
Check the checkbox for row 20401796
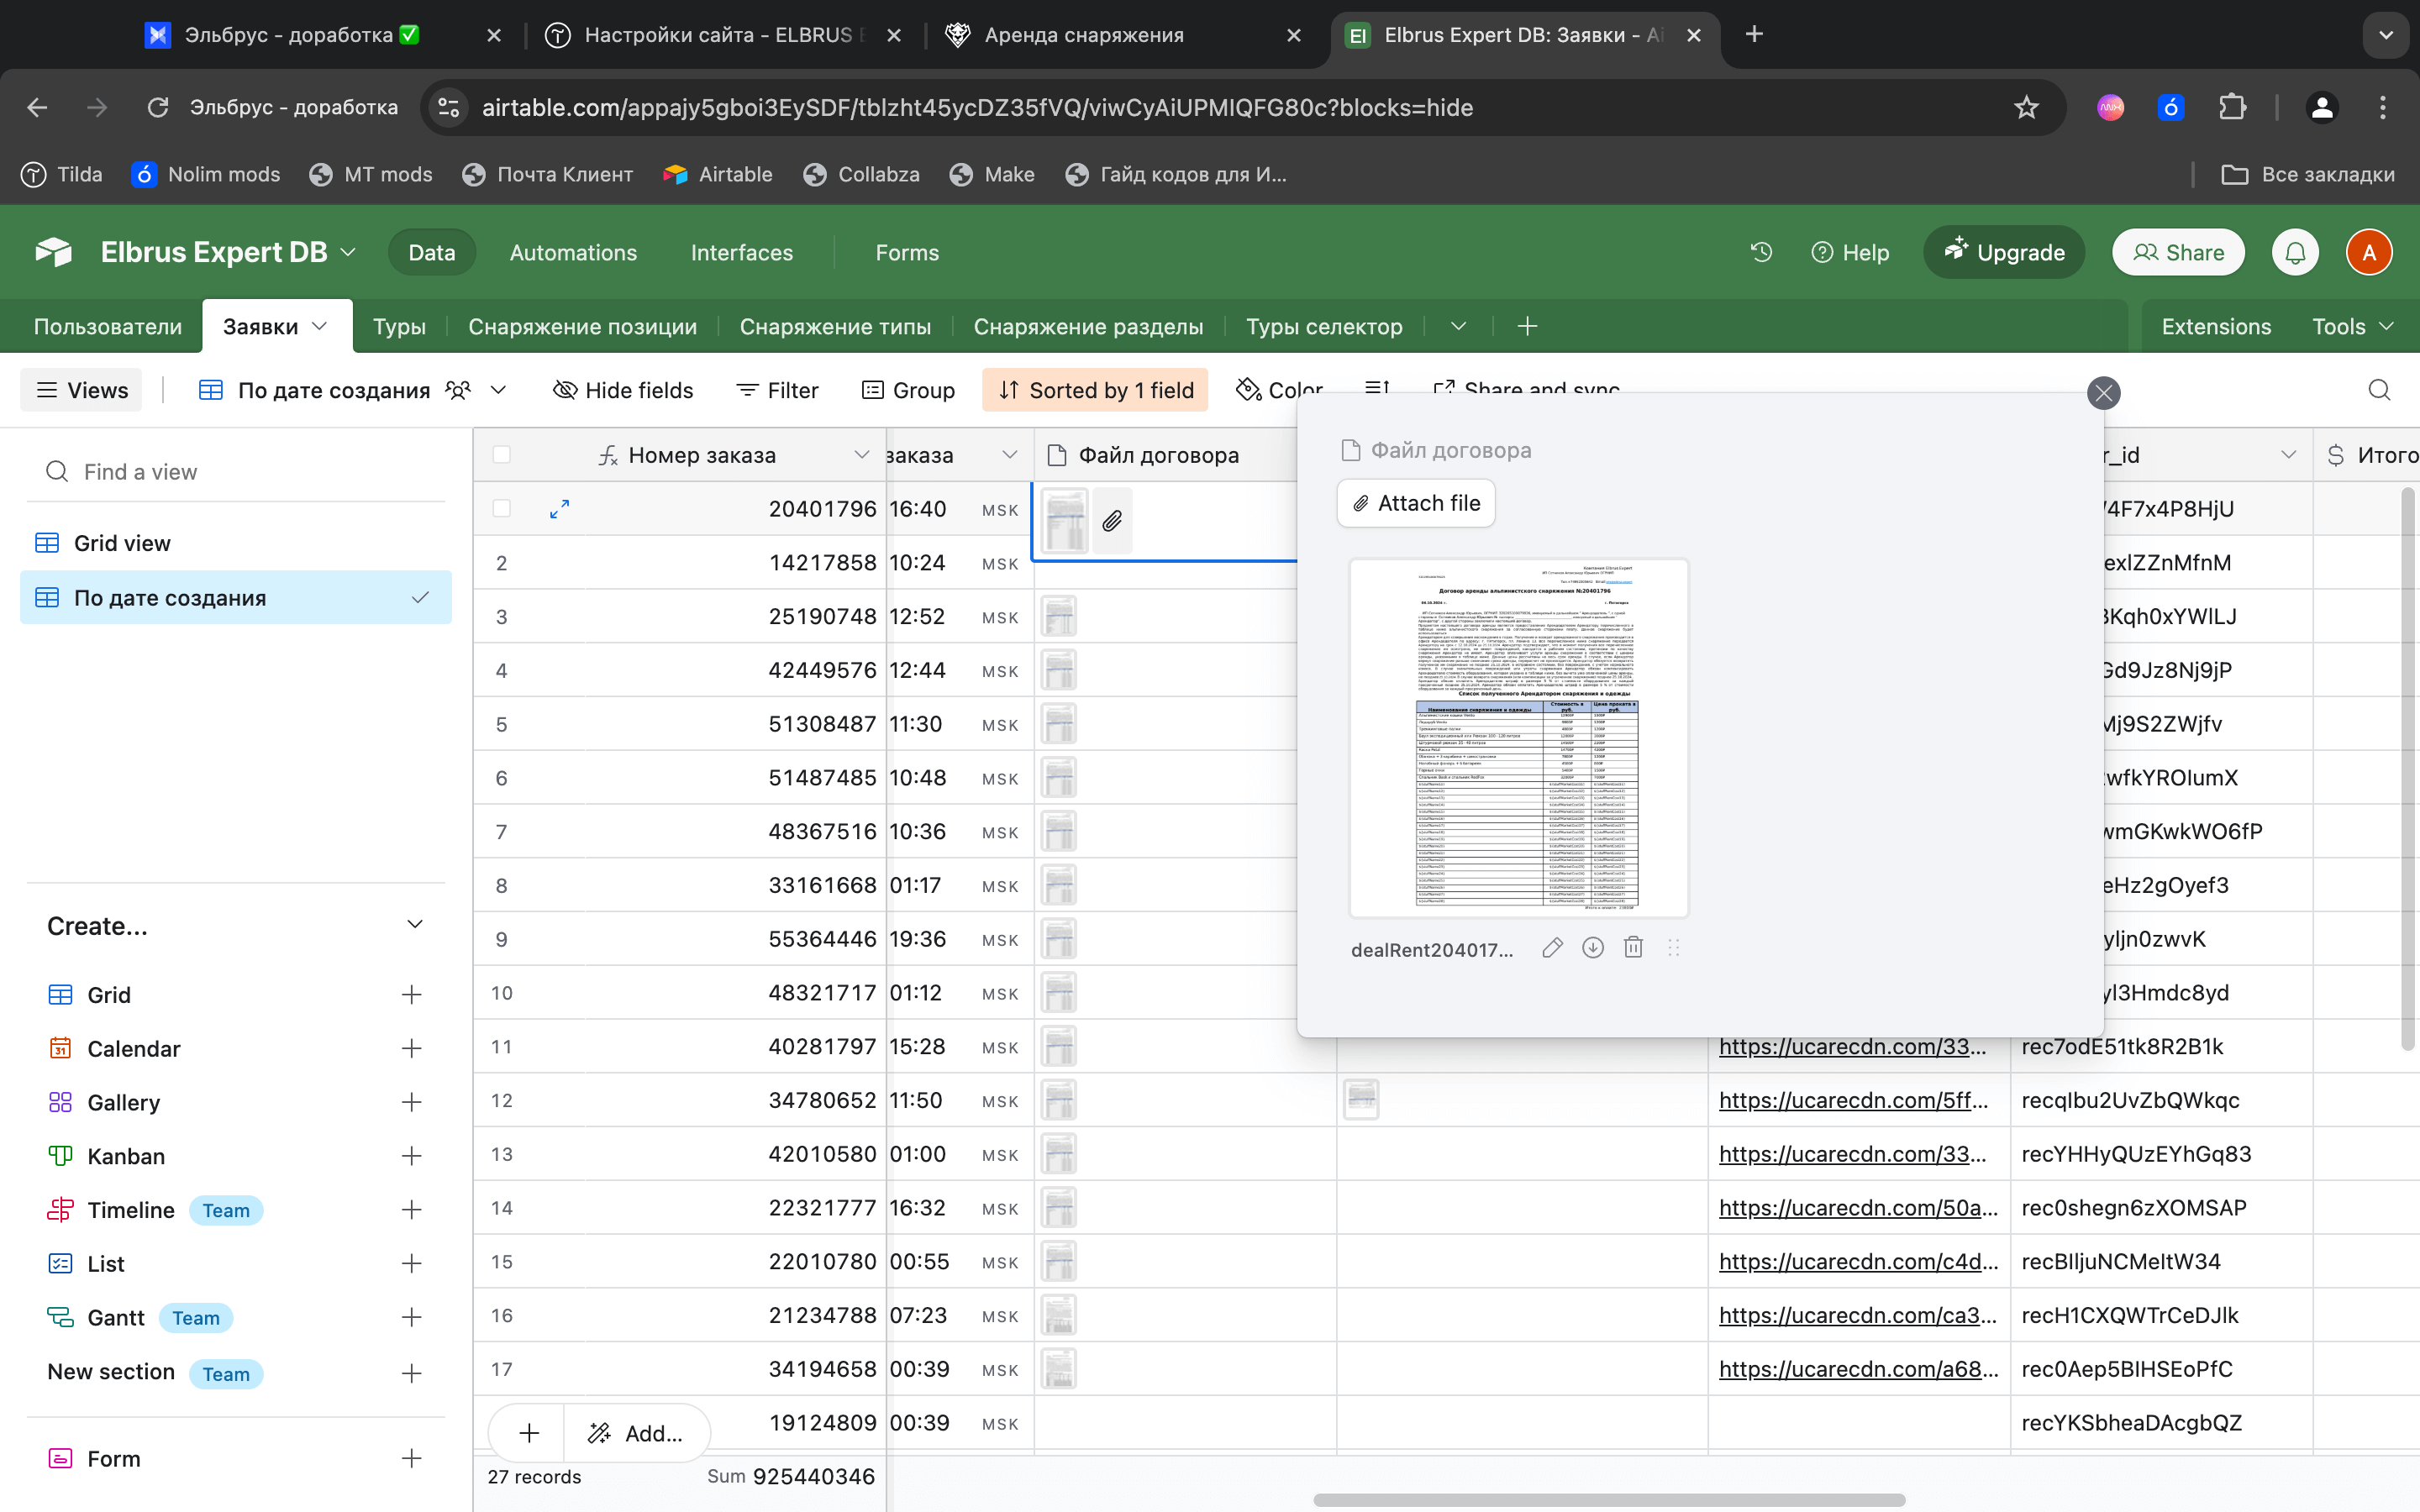point(502,509)
